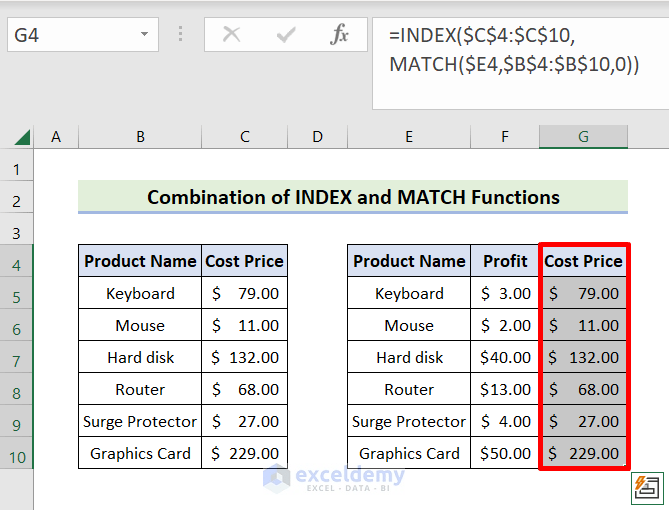This screenshot has width=669, height=510.
Task: Expand the Name Box dropdown arrow
Action: tap(145, 34)
